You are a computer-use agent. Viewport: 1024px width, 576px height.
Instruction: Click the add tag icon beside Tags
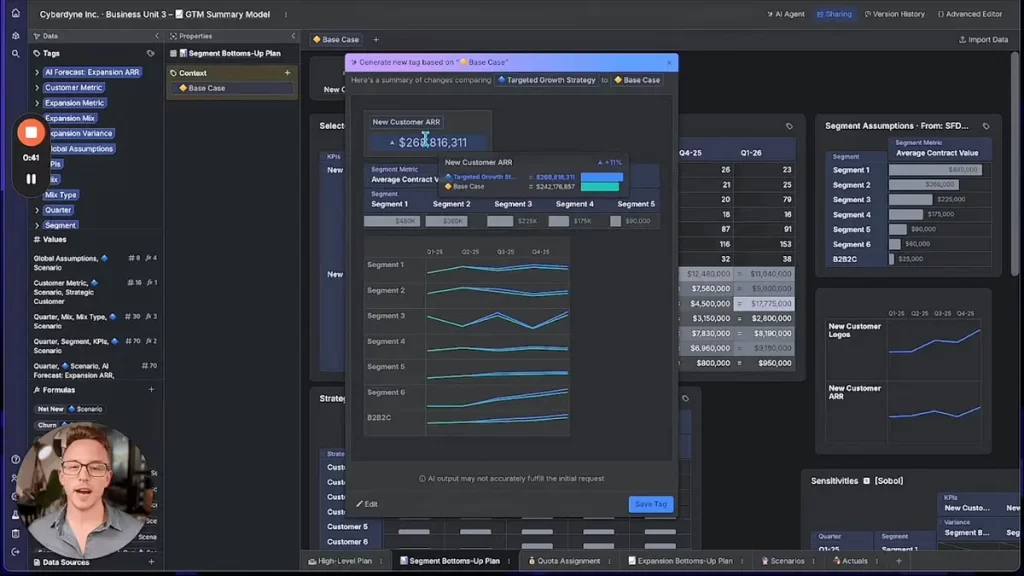(151, 53)
